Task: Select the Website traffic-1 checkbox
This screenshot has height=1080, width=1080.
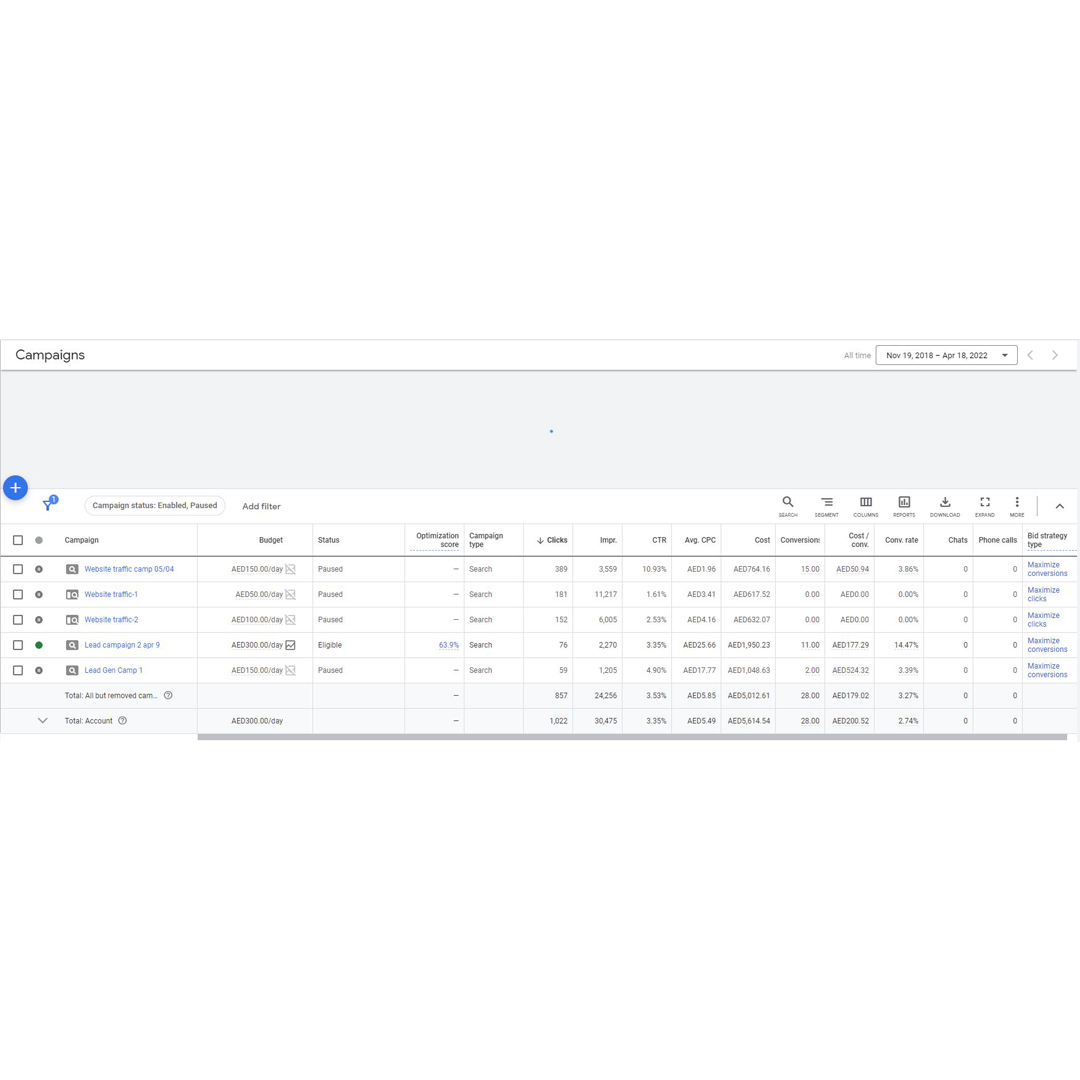Action: 18,595
